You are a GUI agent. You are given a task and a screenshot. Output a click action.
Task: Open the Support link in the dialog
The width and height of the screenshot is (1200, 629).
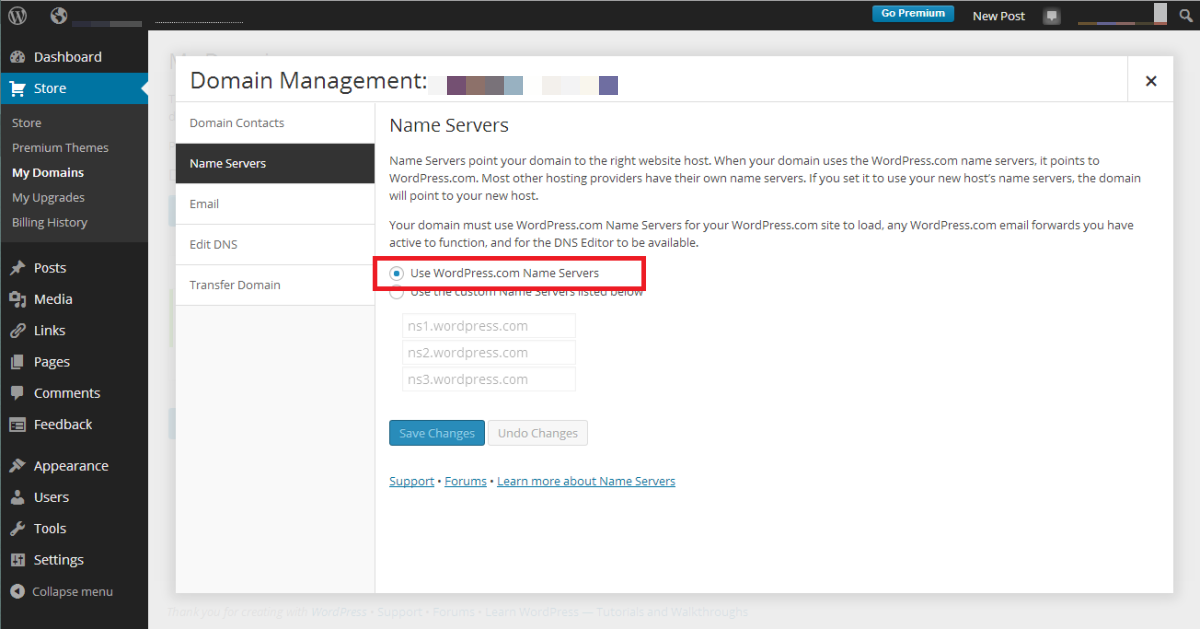click(x=412, y=481)
